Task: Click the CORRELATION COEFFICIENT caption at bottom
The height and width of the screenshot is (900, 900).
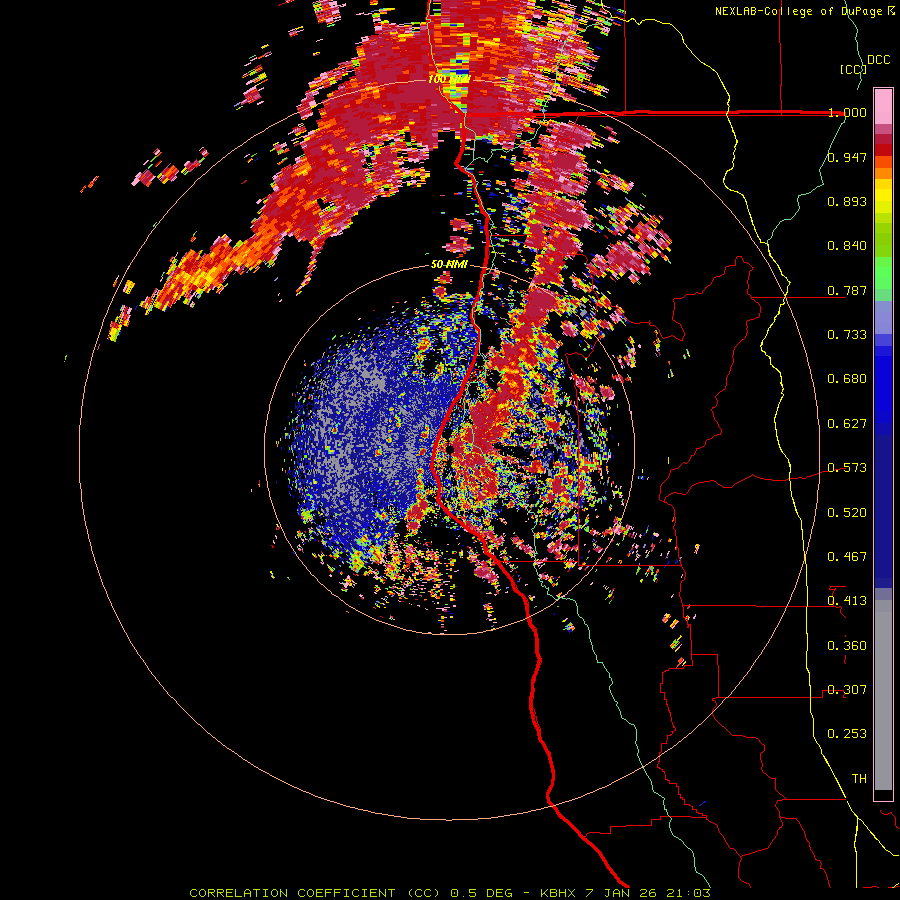Action: coord(450,893)
